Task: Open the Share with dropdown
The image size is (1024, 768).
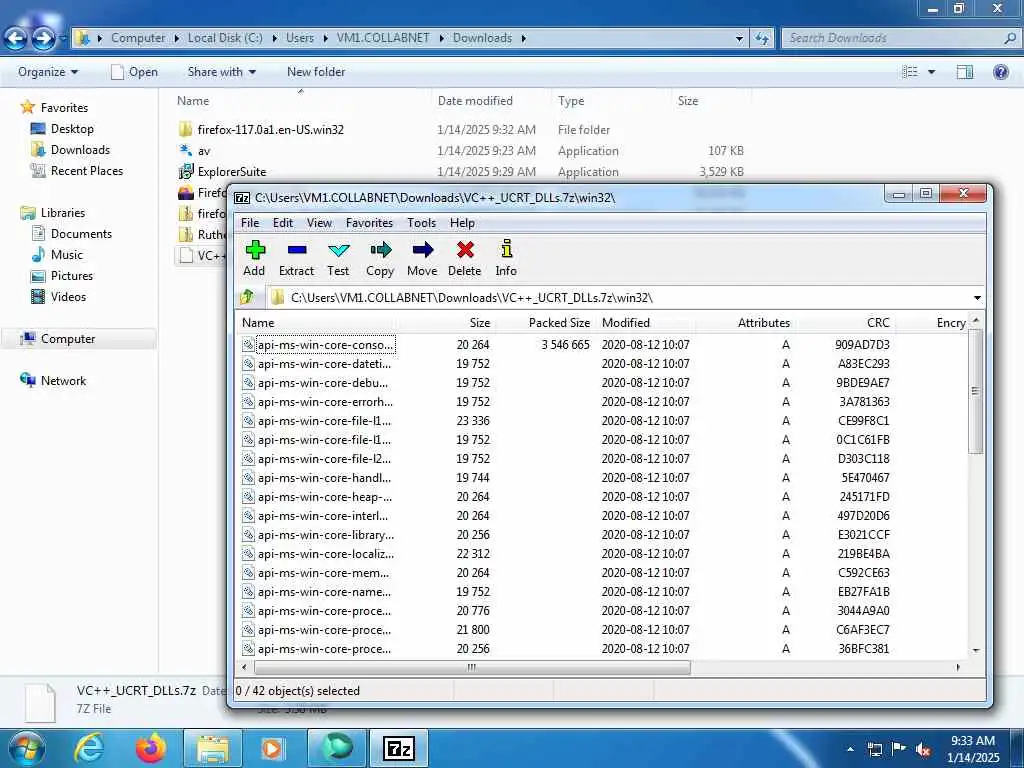Action: point(222,72)
